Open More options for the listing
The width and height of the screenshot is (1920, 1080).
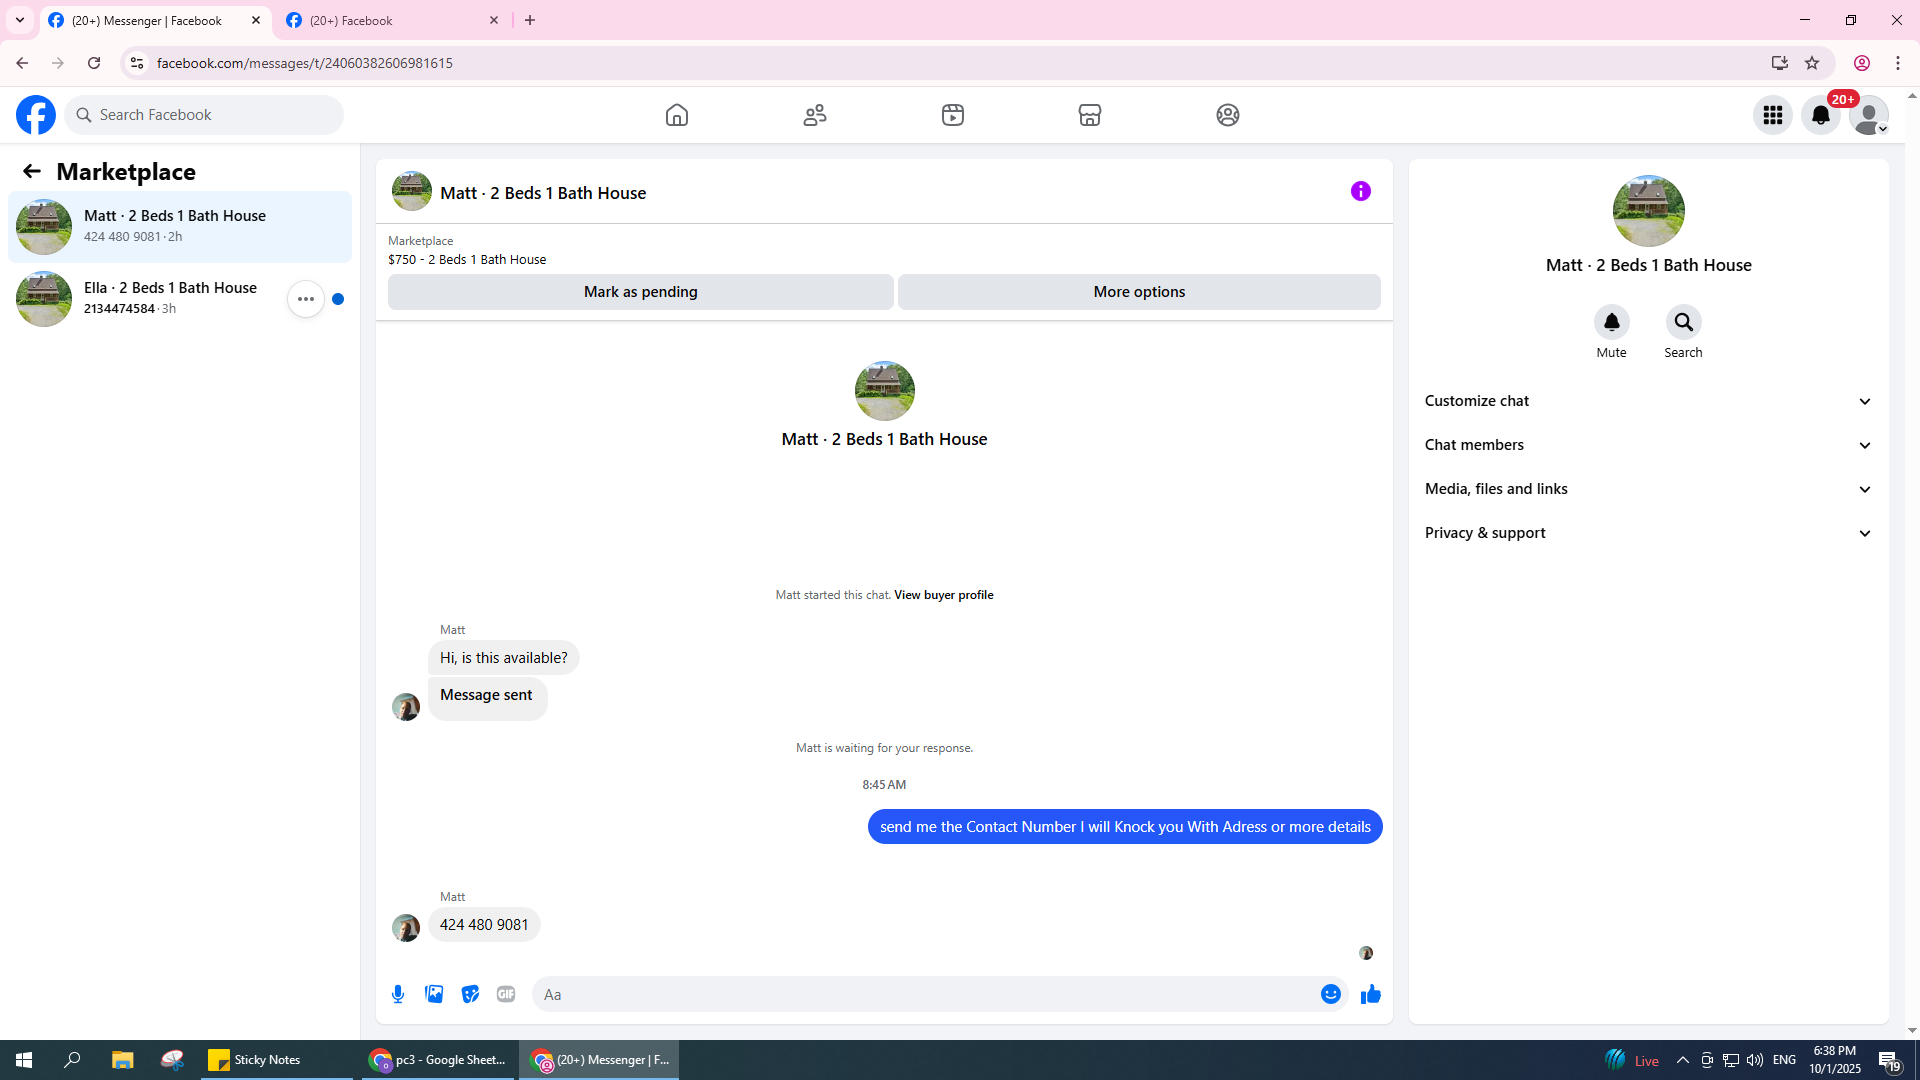[x=1139, y=292]
